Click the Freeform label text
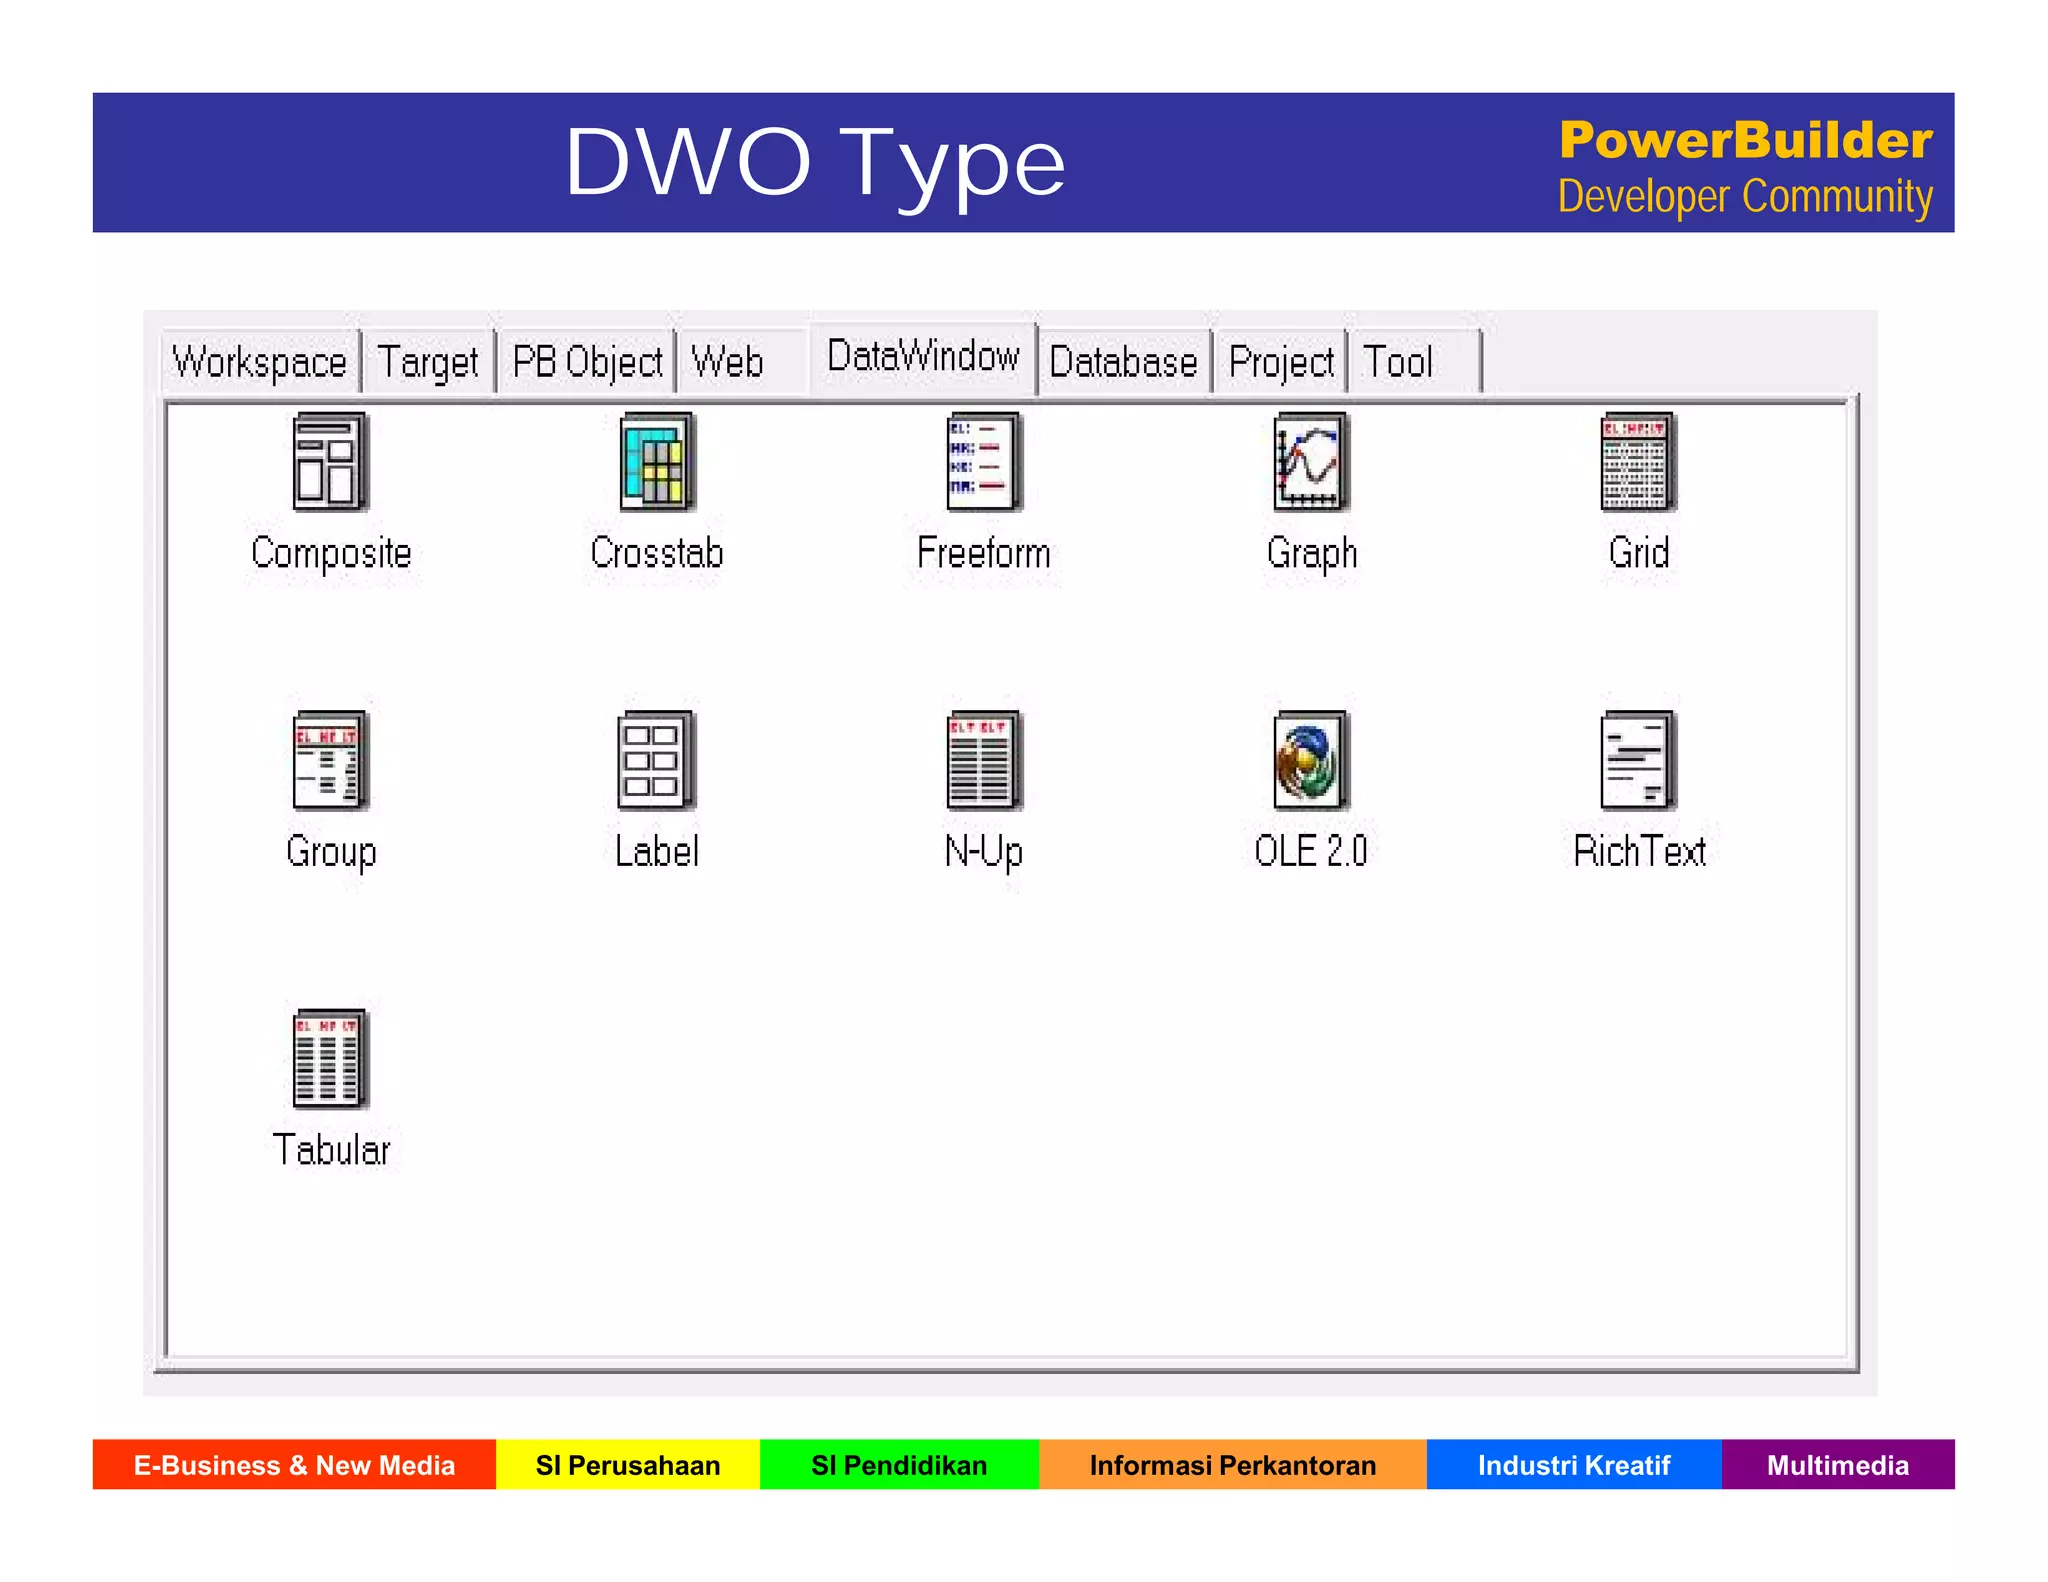 [984, 552]
